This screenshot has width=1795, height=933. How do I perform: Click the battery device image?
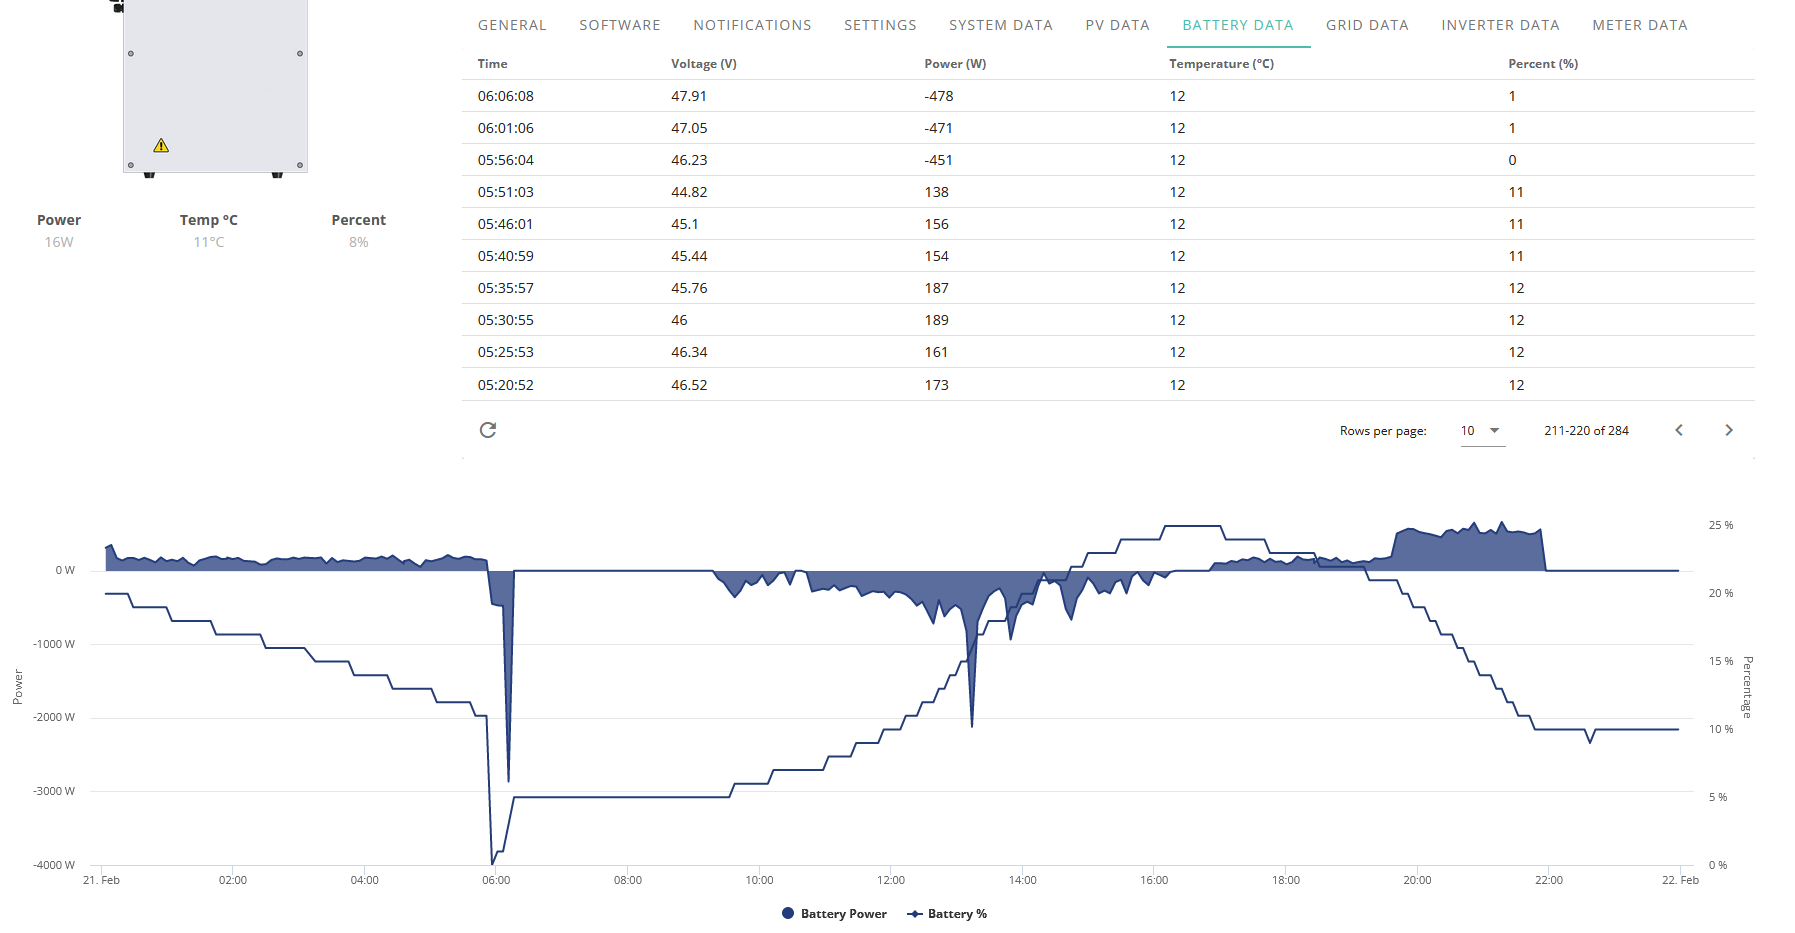(215, 87)
